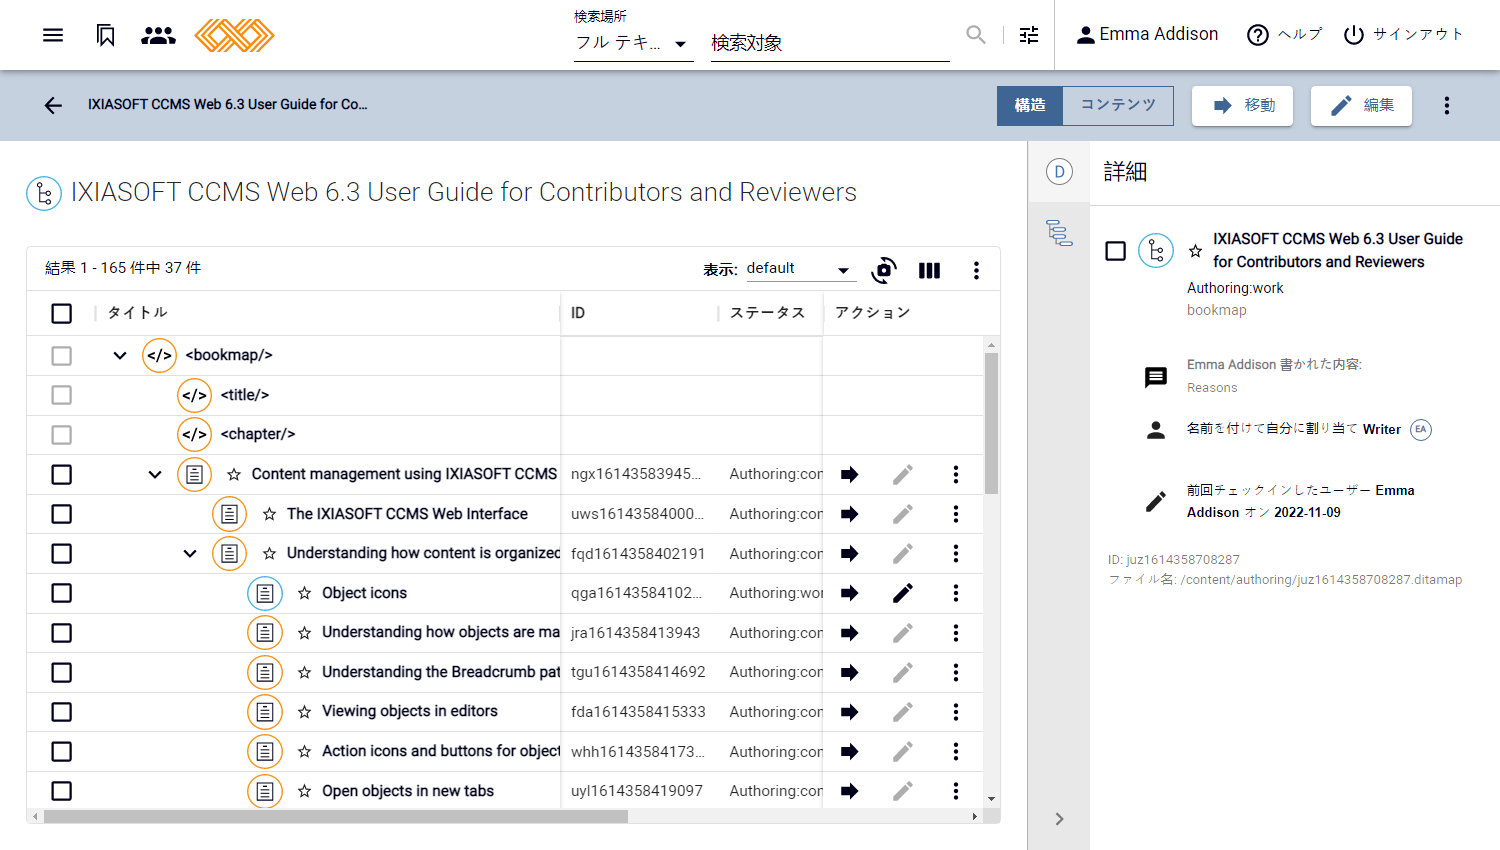Open the users group icon

pos(158,35)
